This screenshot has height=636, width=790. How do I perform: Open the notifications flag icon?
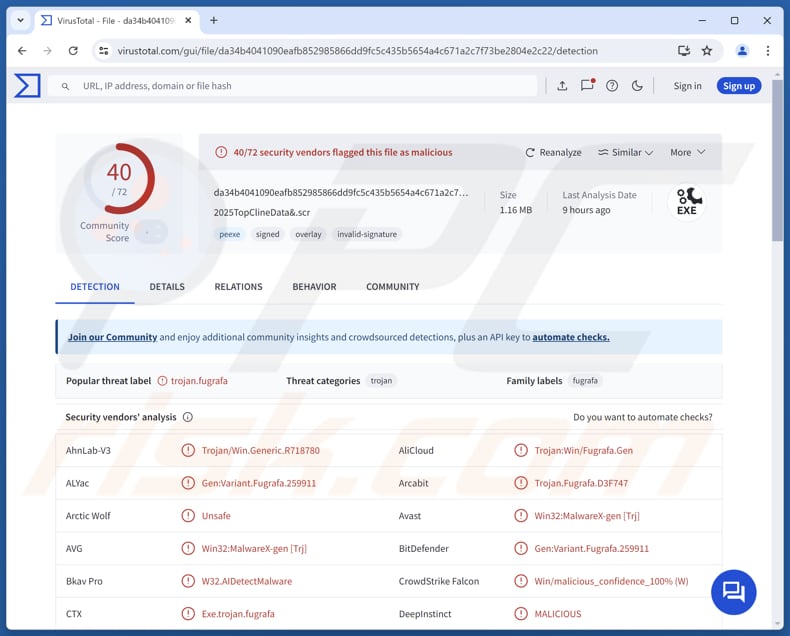click(587, 86)
